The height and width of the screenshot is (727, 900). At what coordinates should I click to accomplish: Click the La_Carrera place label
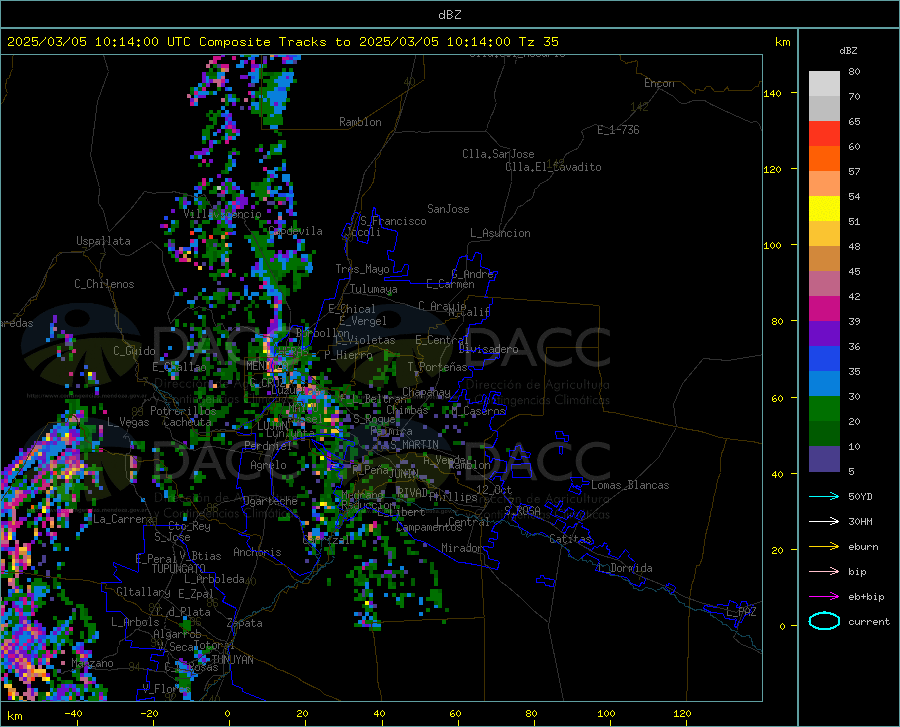[x=123, y=519]
